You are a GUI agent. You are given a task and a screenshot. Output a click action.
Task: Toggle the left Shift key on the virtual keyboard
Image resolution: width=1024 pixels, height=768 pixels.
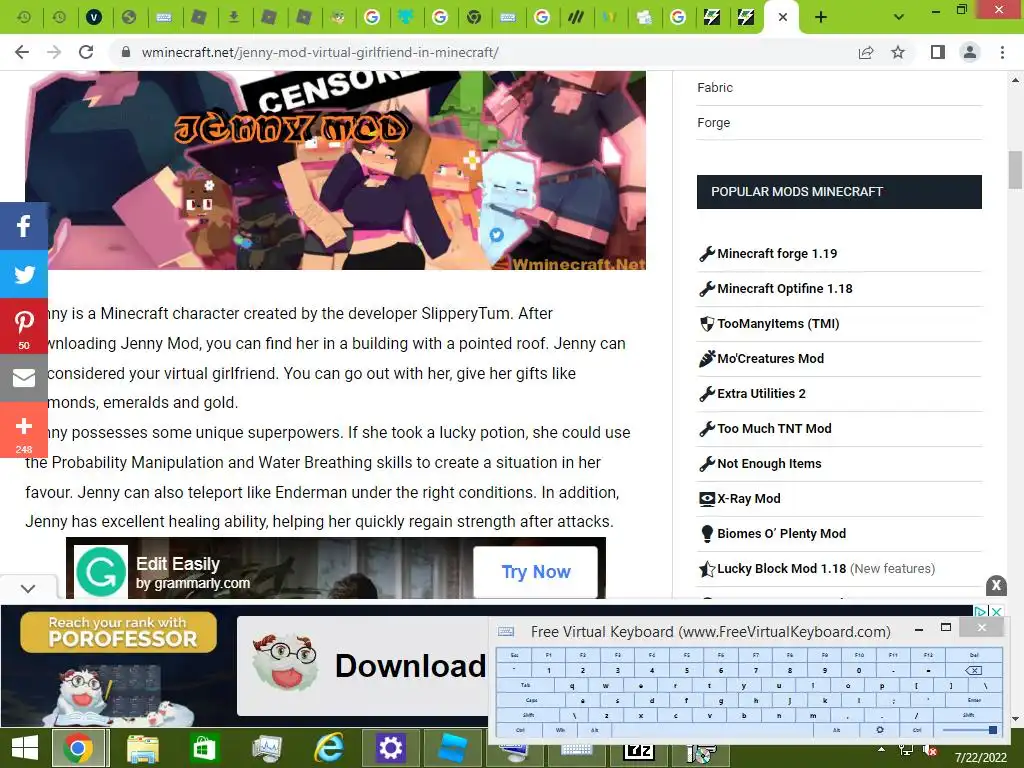tap(528, 715)
